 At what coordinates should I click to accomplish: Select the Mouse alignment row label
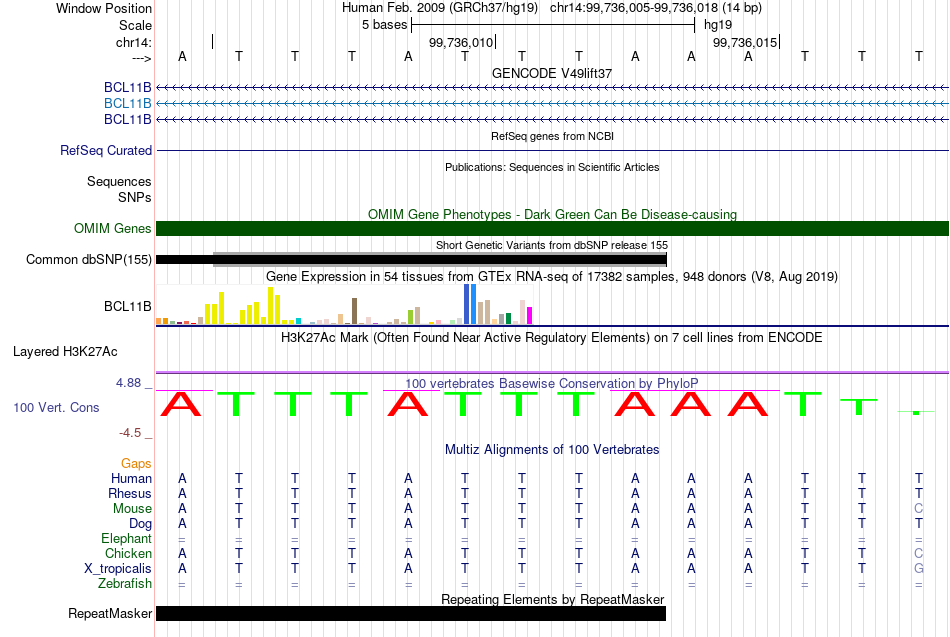point(132,509)
